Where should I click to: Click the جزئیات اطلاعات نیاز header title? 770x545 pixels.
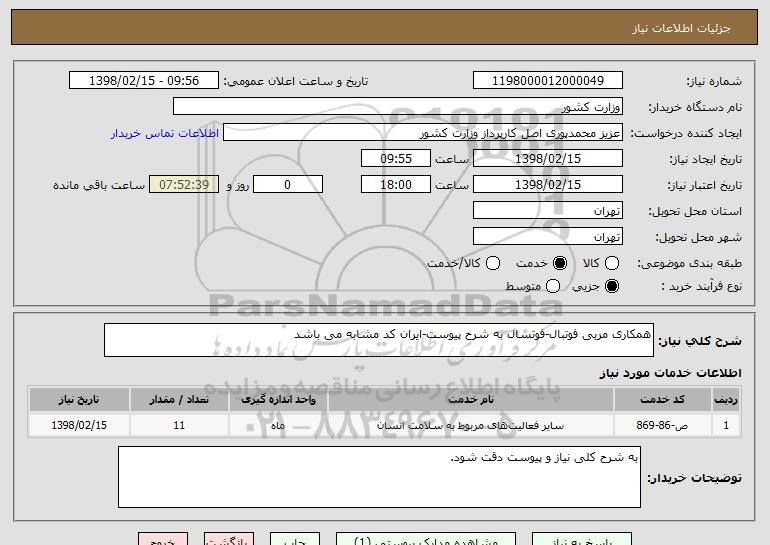pos(681,28)
